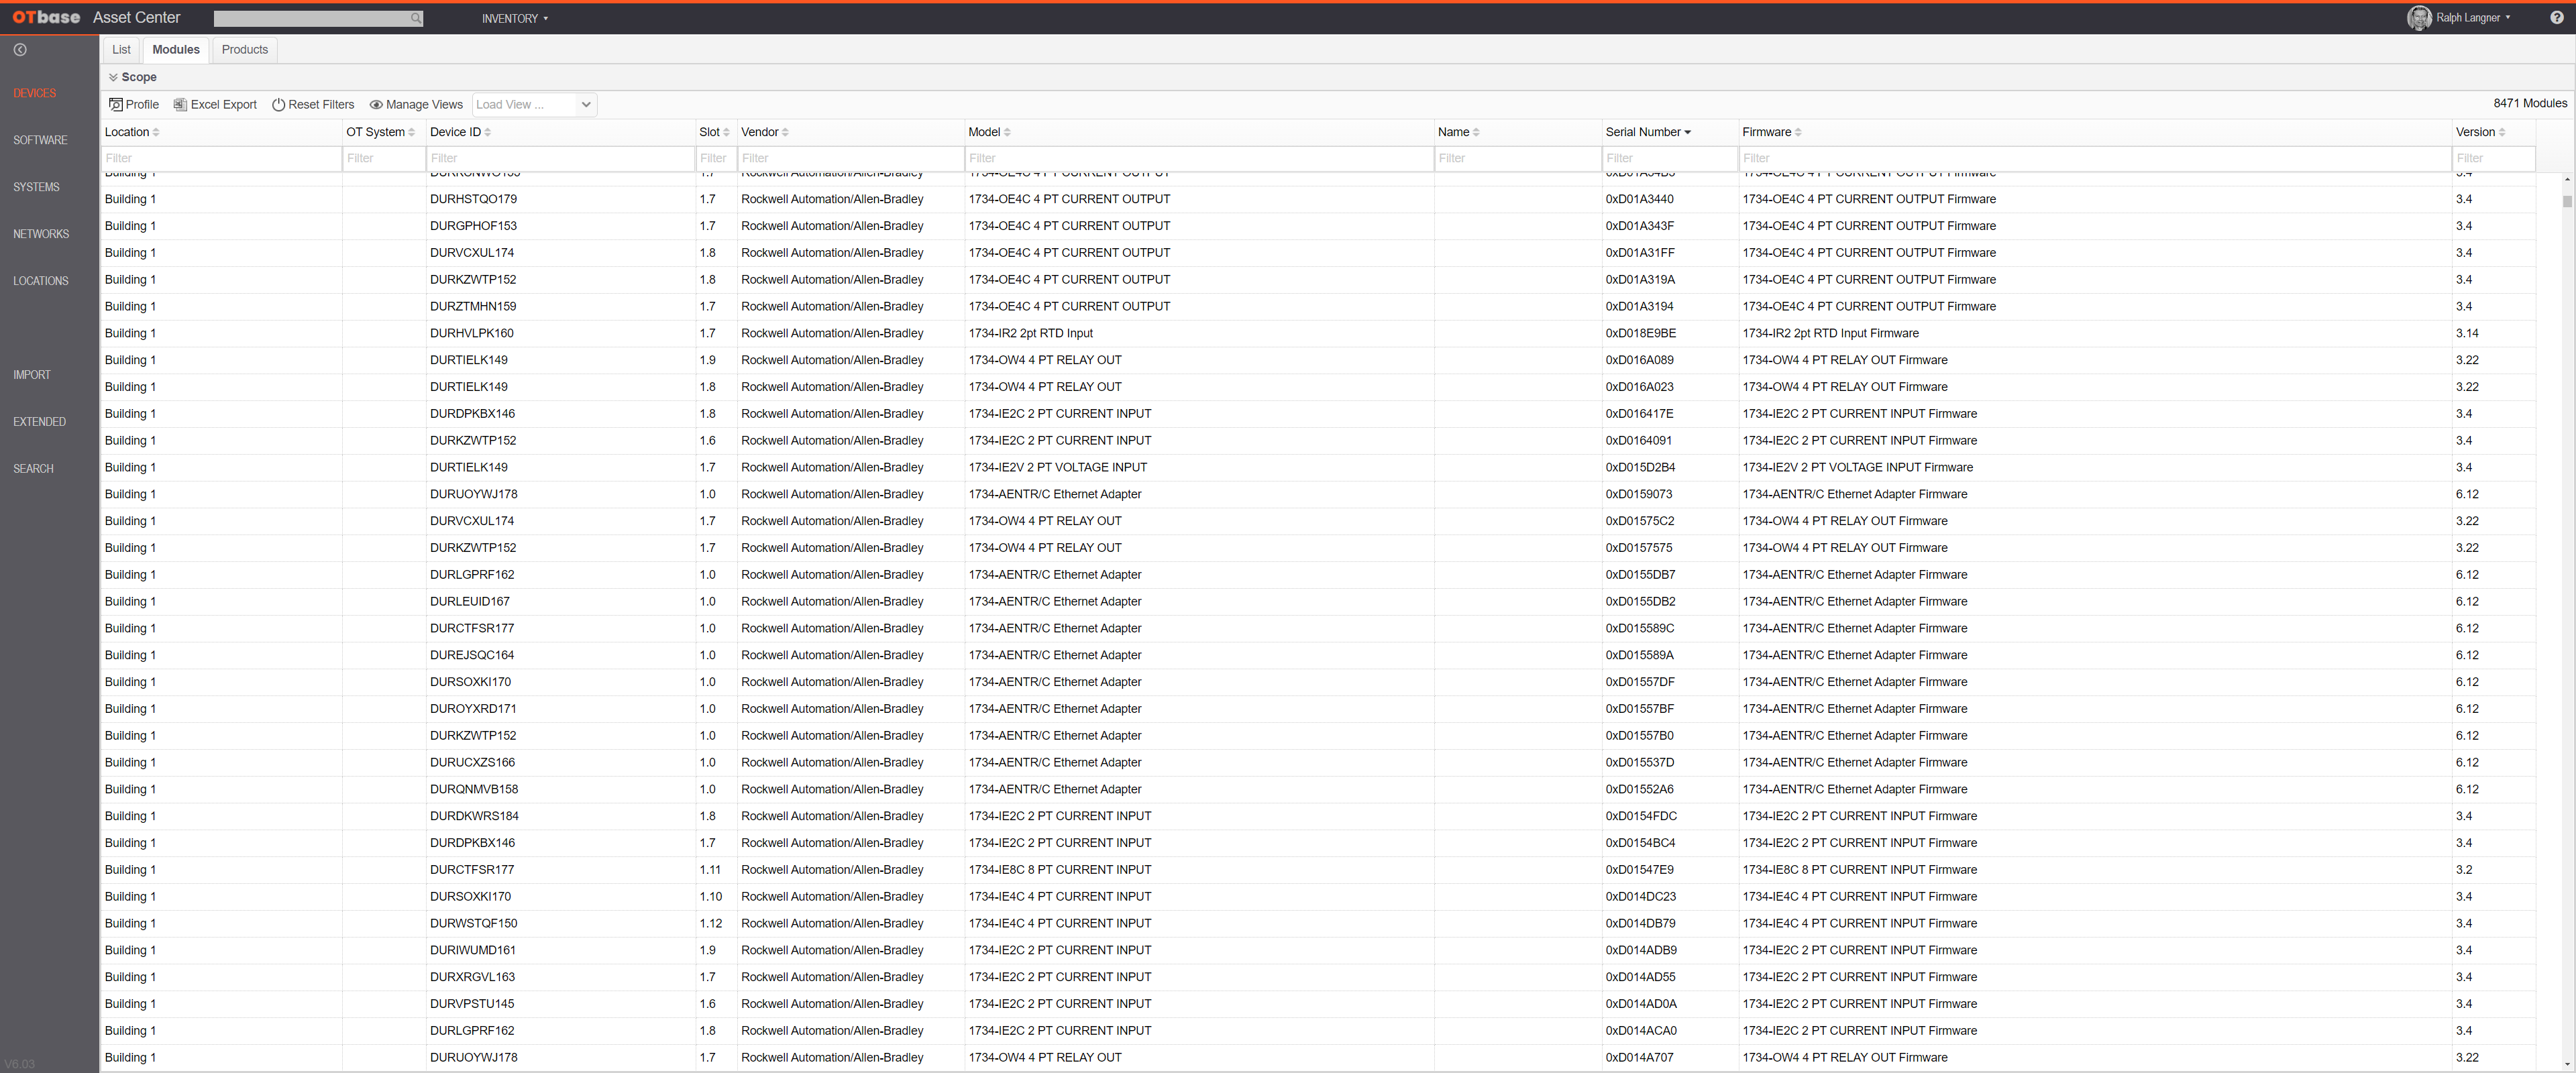Open the Load View dropdown
Screen dimensions: 2576x1073
click(534, 104)
